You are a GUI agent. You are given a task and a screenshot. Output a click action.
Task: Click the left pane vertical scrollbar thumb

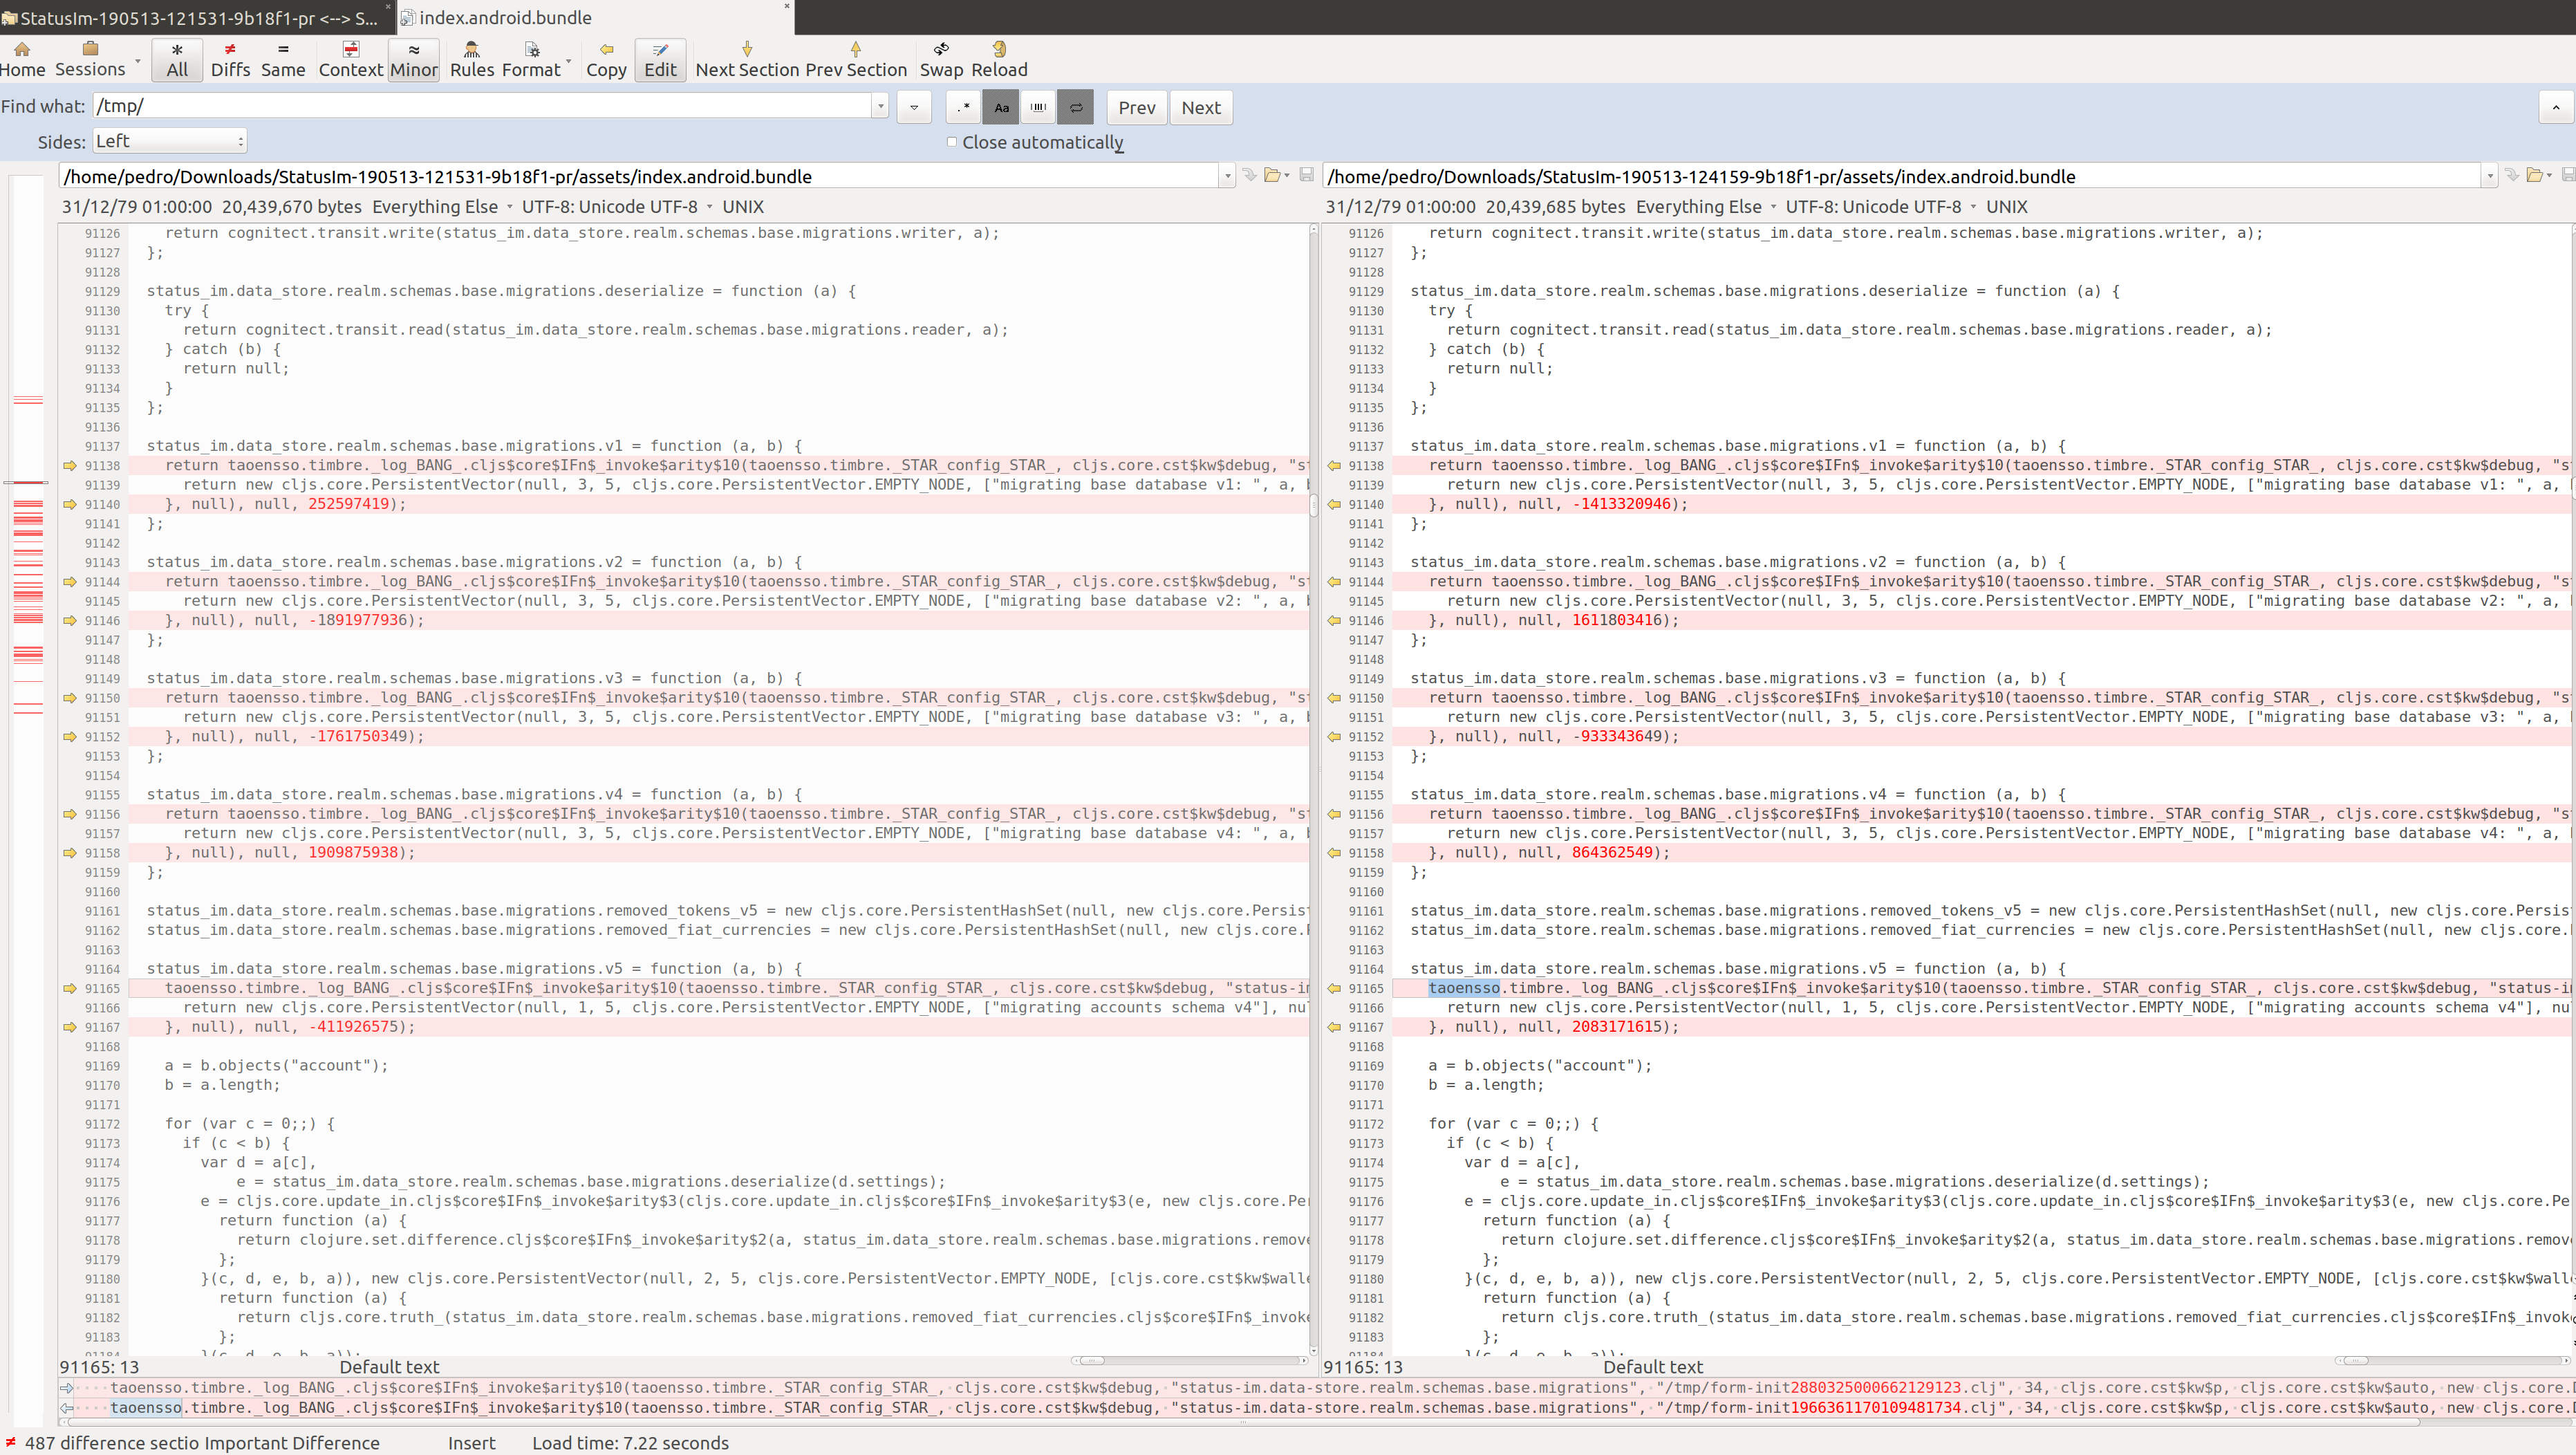(1314, 505)
